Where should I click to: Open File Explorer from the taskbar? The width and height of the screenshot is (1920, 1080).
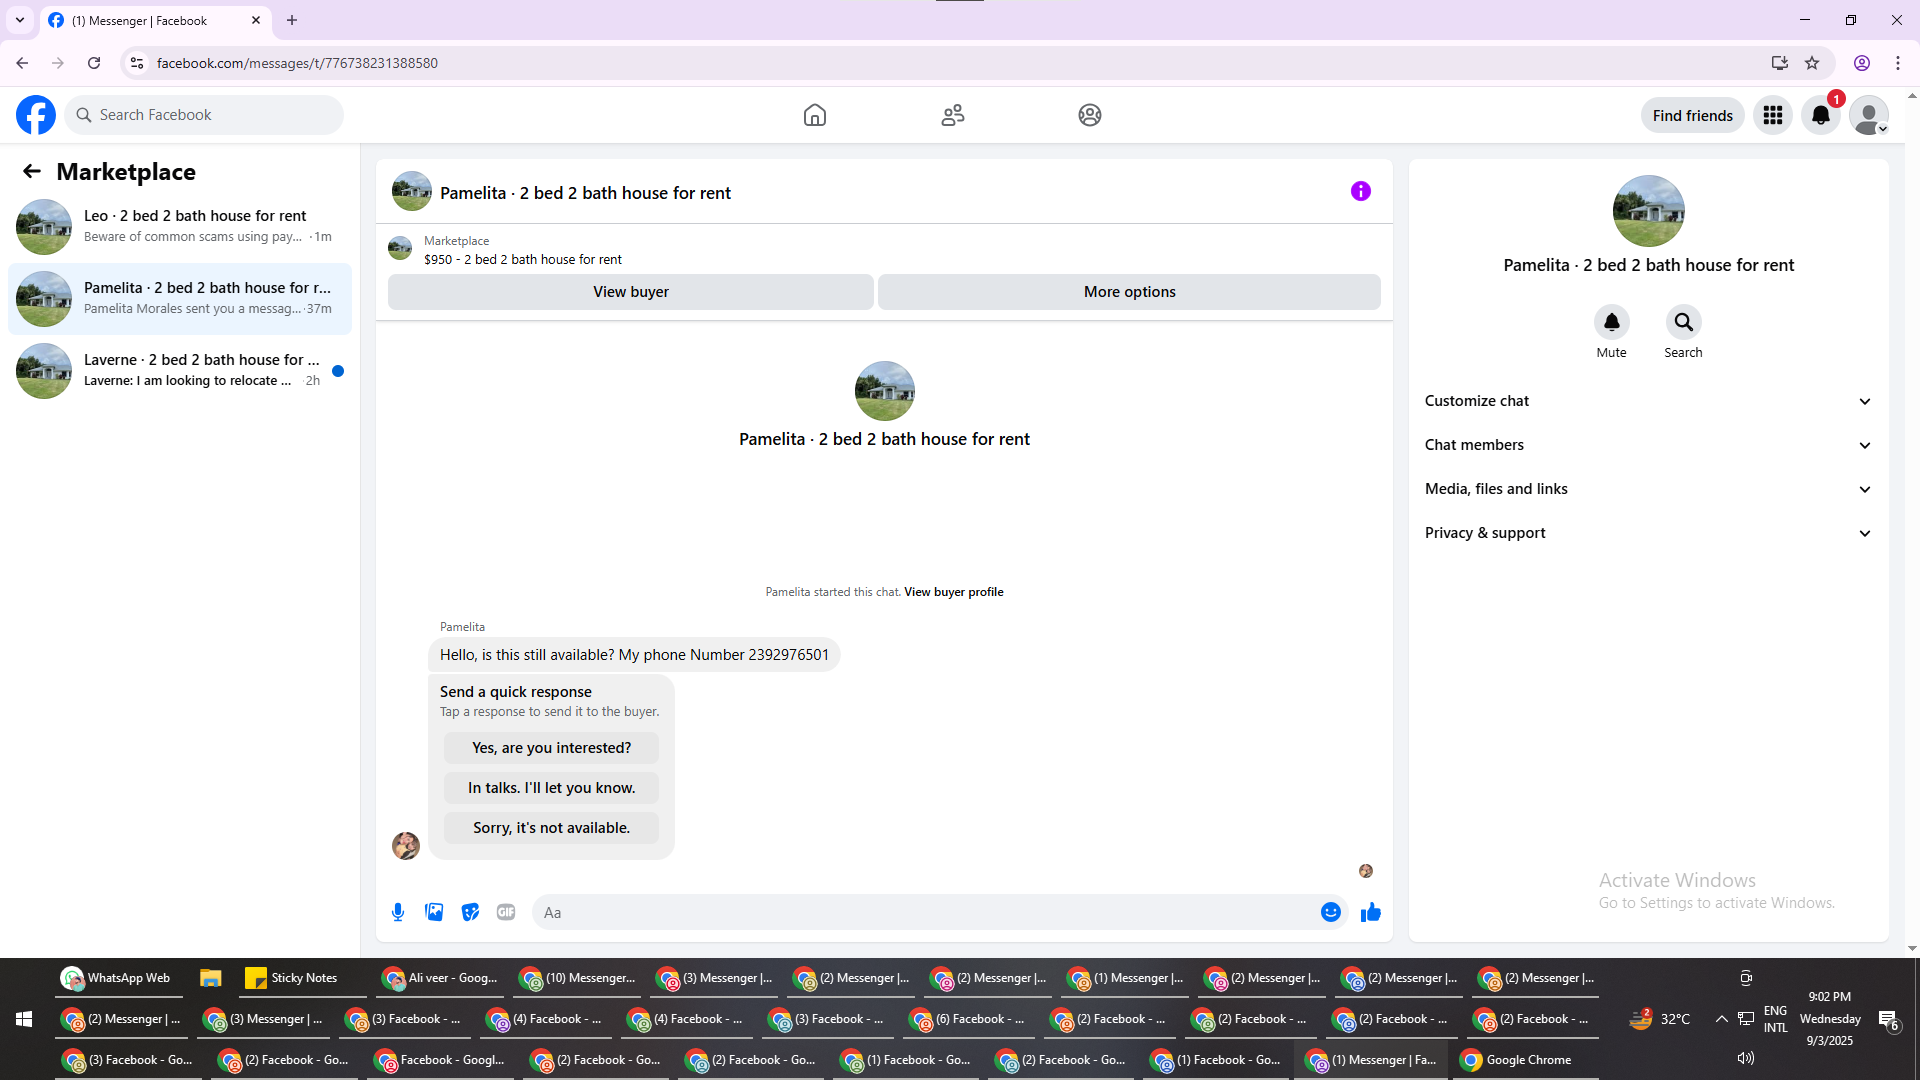(x=210, y=978)
